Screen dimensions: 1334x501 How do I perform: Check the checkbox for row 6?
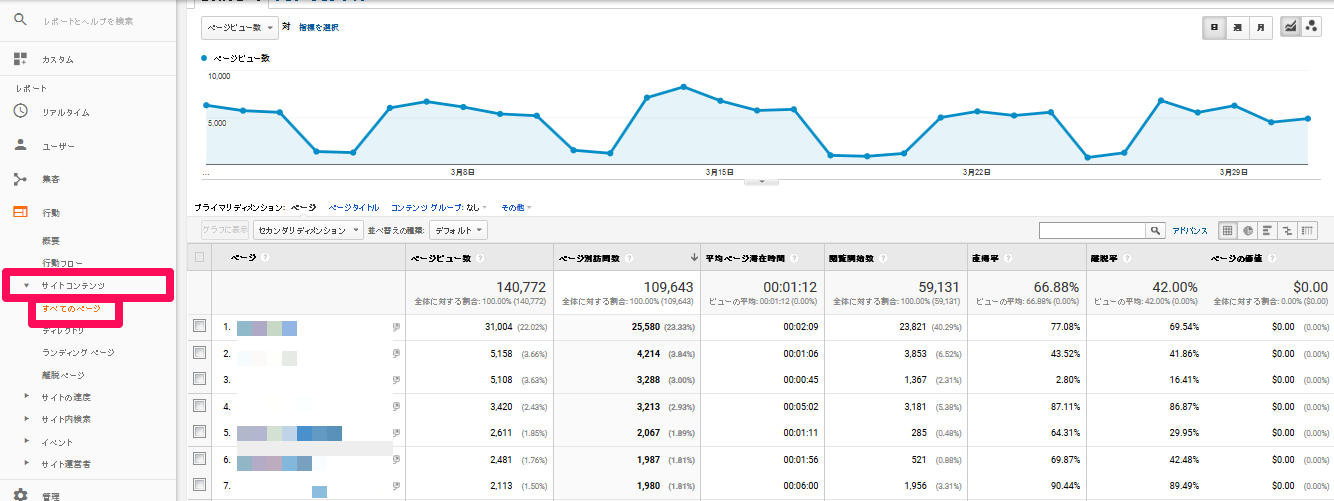coord(200,459)
